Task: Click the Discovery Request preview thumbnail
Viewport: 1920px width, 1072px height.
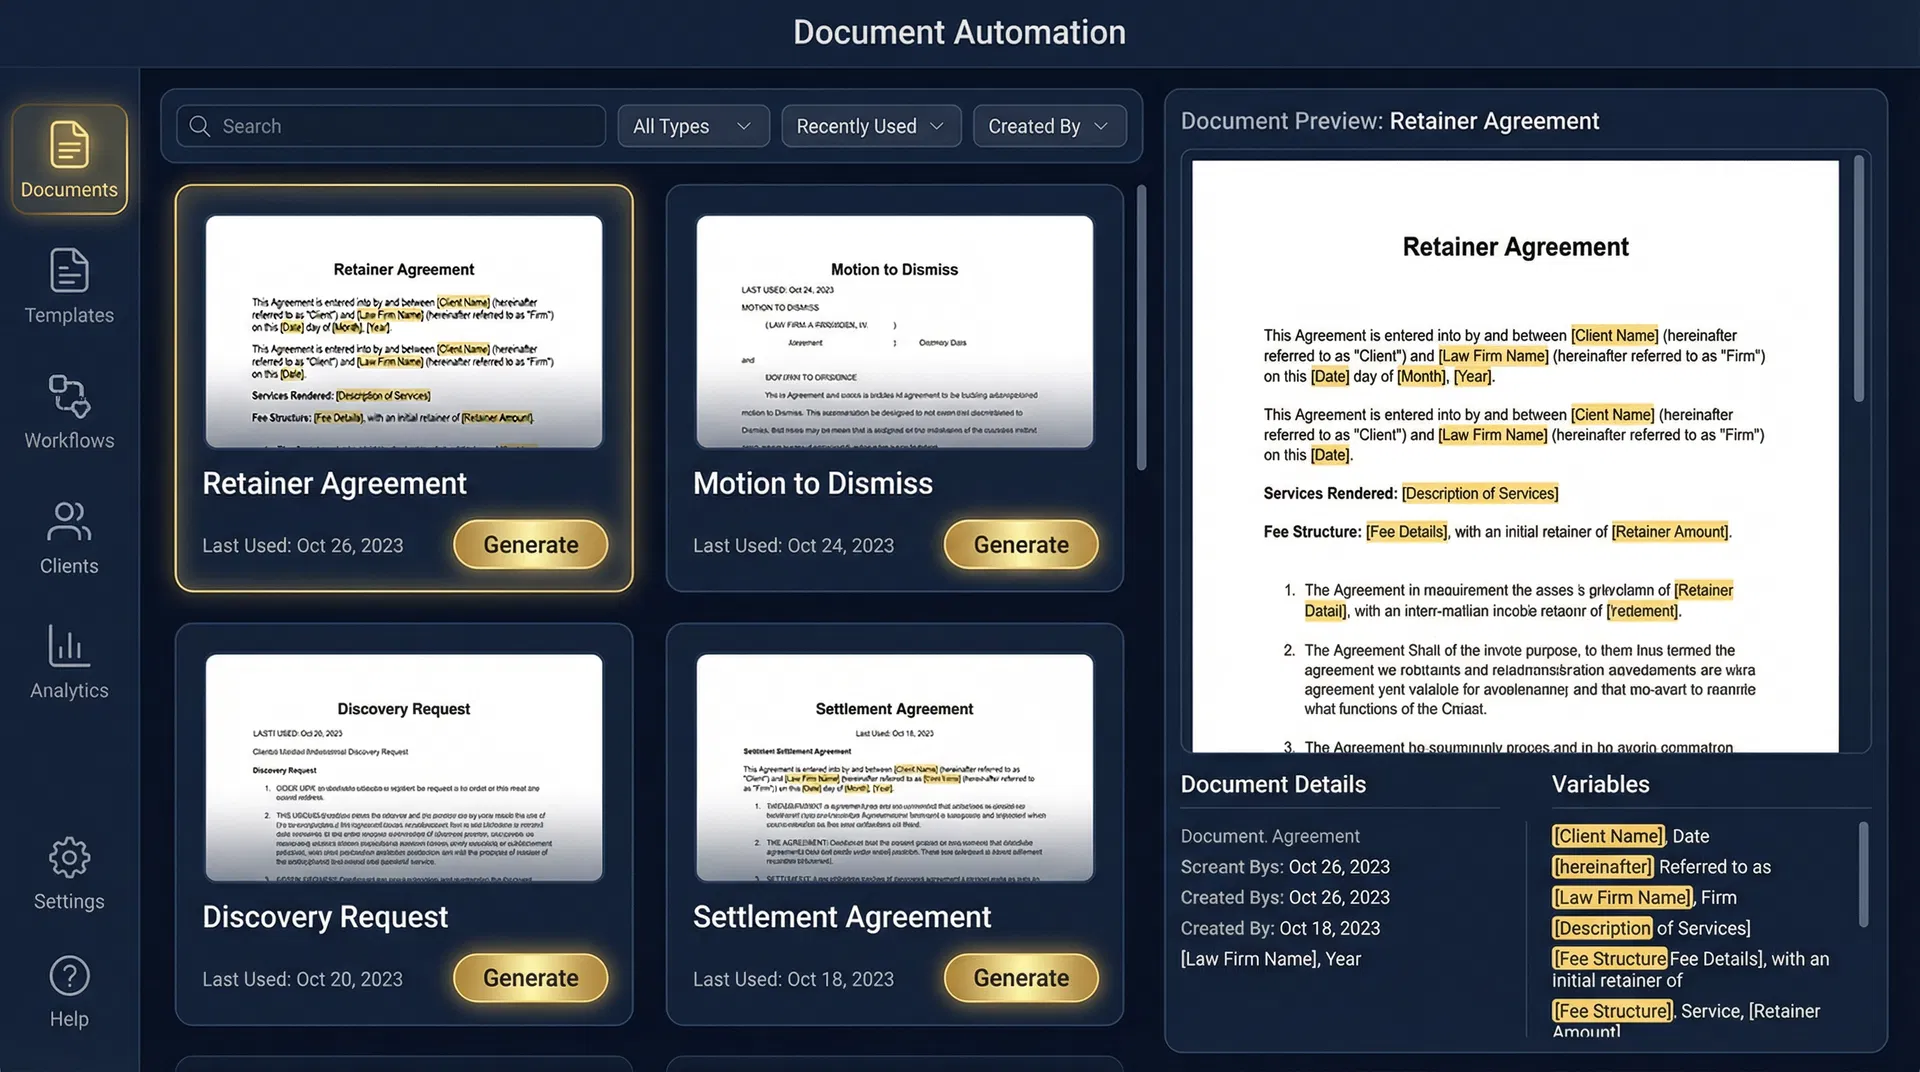Action: click(403, 768)
